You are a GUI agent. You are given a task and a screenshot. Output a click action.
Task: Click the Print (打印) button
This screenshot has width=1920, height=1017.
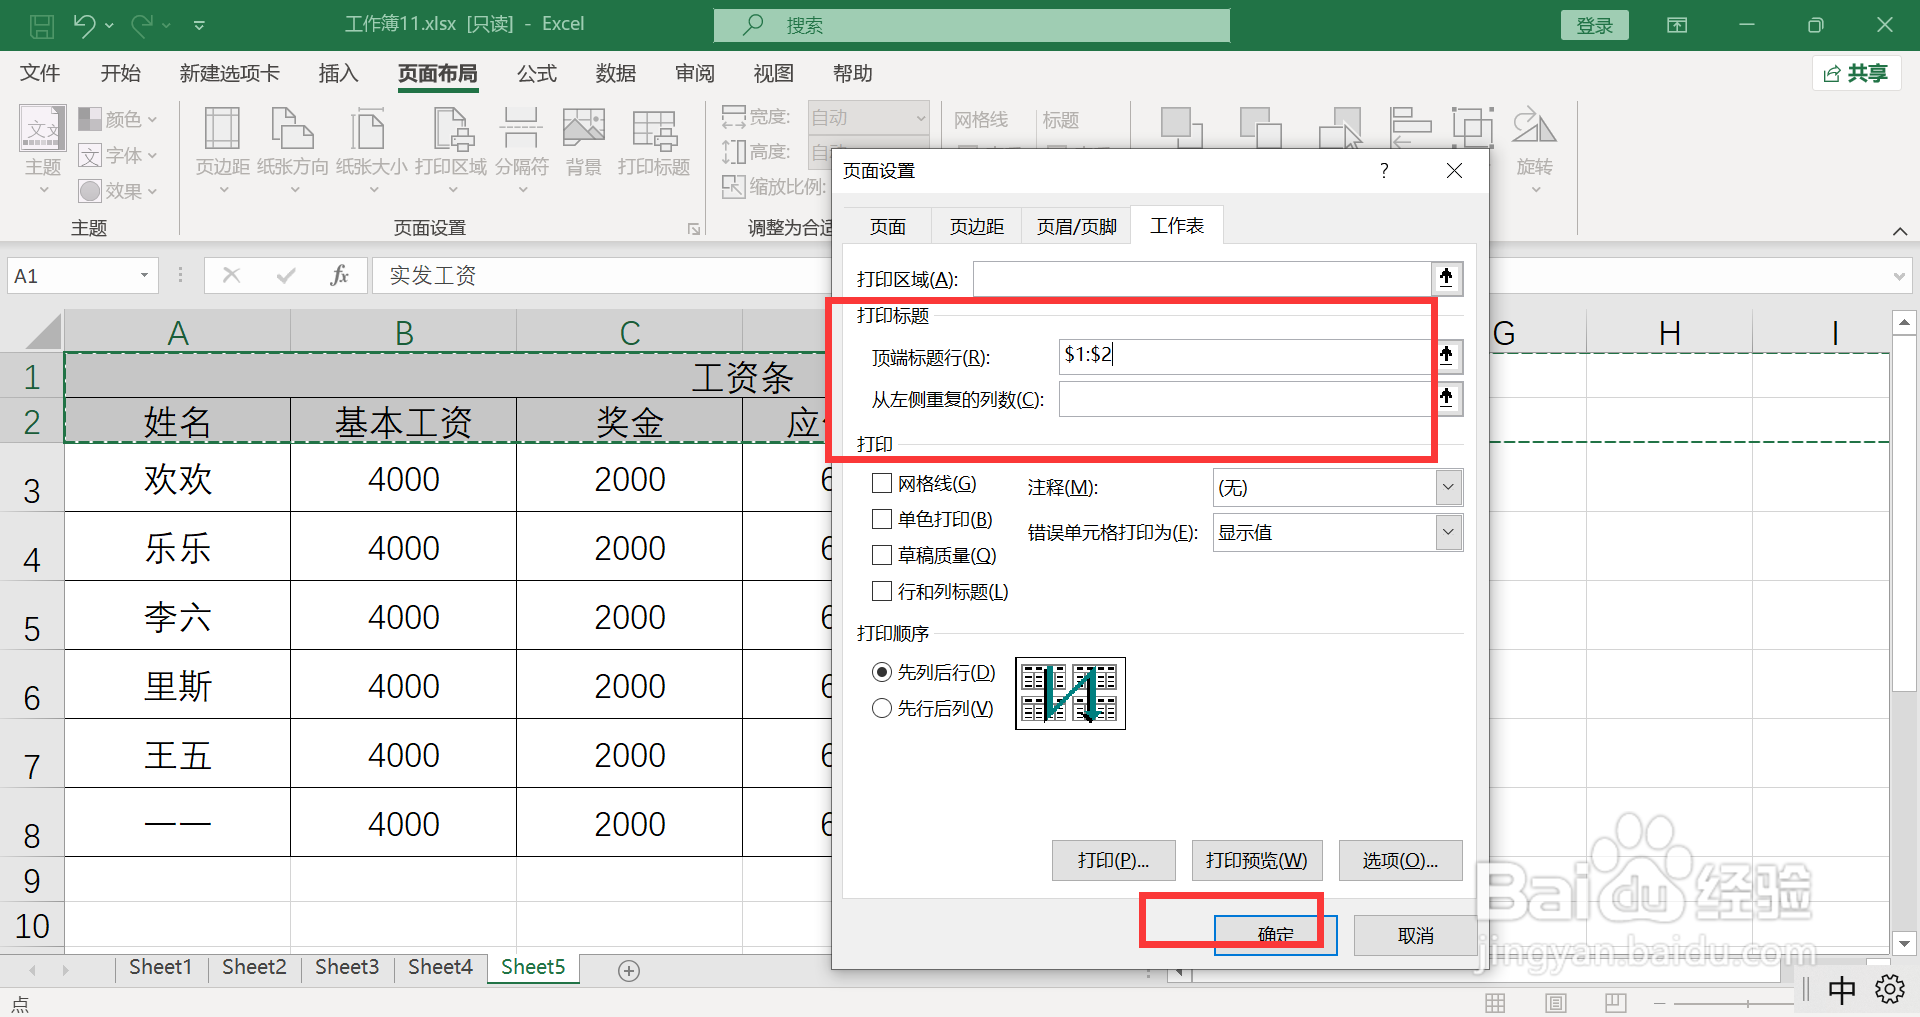pos(1113,860)
